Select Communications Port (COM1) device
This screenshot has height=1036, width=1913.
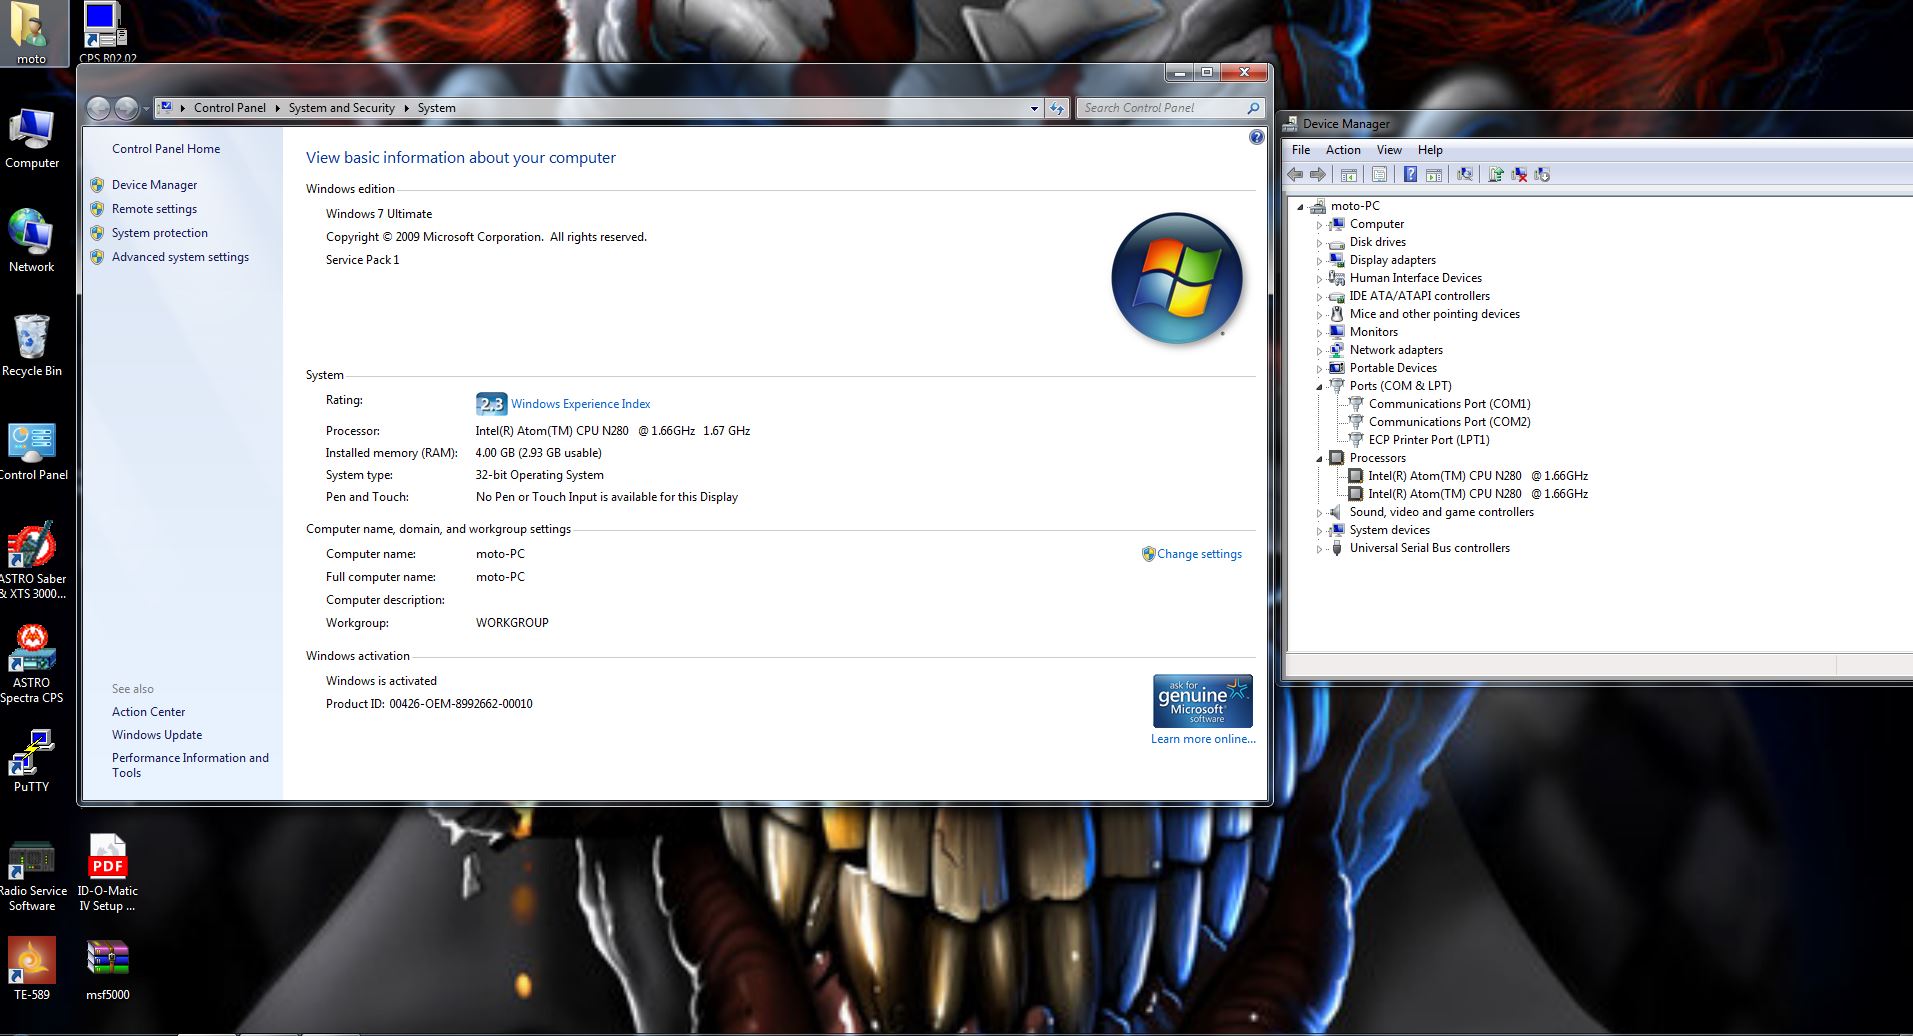1448,404
